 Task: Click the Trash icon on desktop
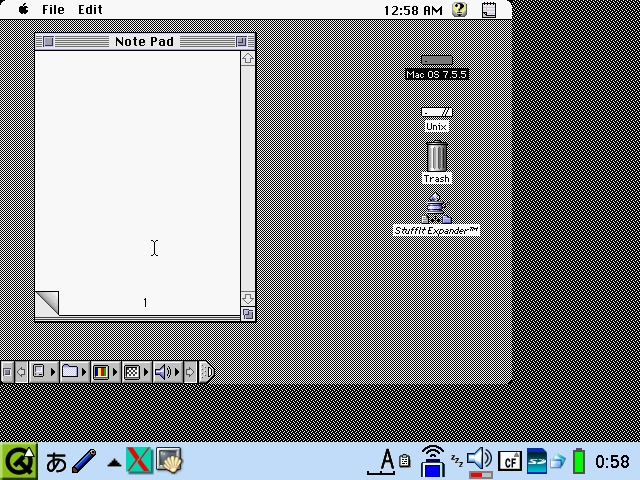pos(437,158)
